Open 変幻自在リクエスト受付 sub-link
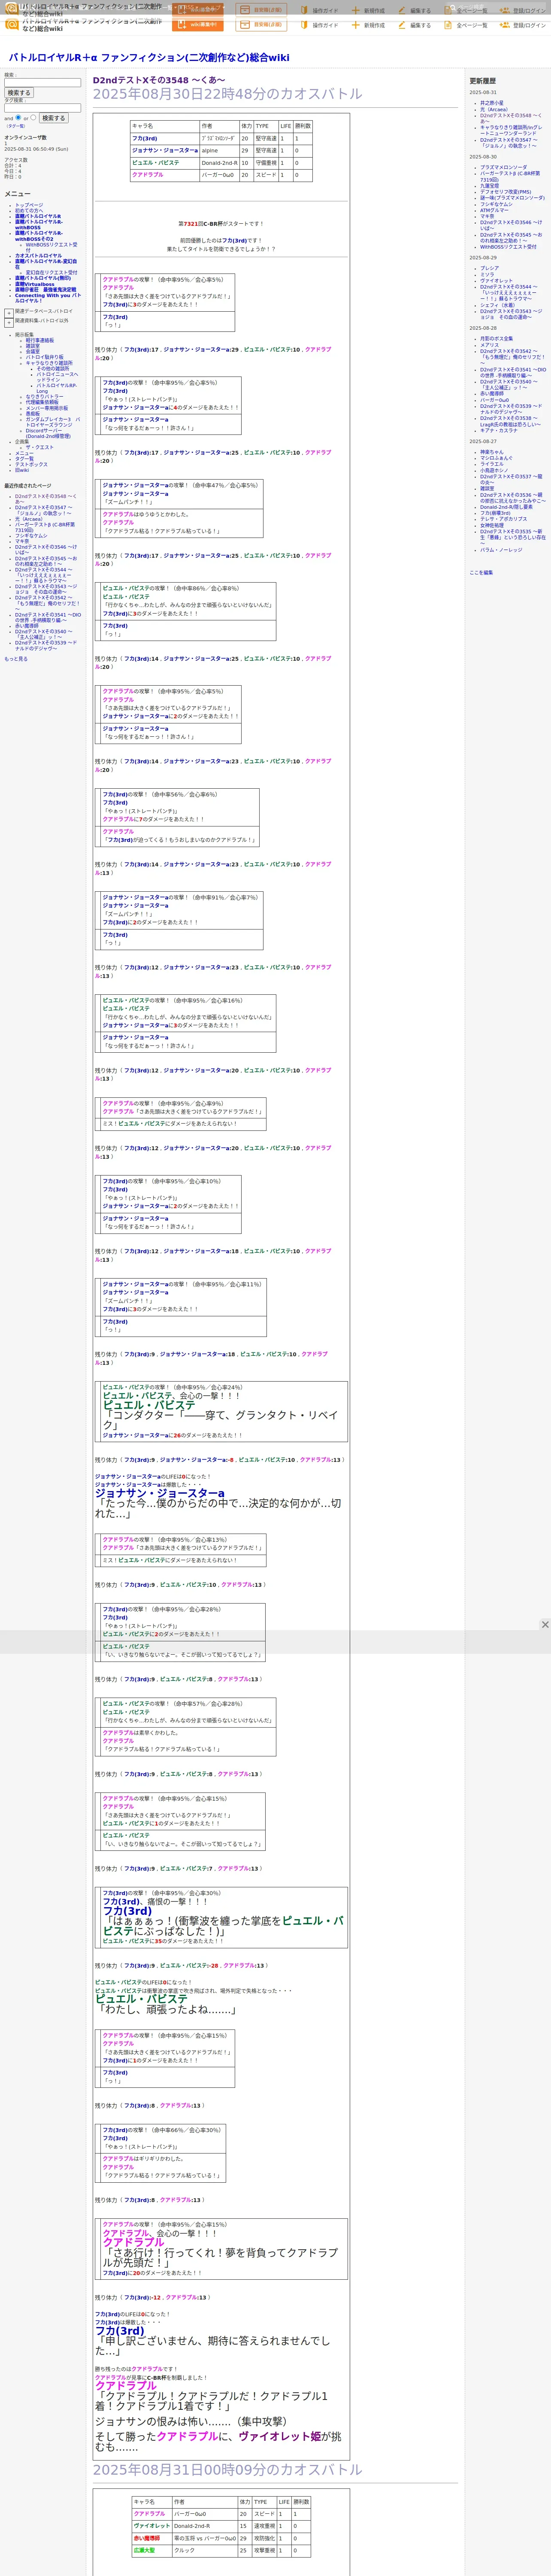 click(x=51, y=273)
